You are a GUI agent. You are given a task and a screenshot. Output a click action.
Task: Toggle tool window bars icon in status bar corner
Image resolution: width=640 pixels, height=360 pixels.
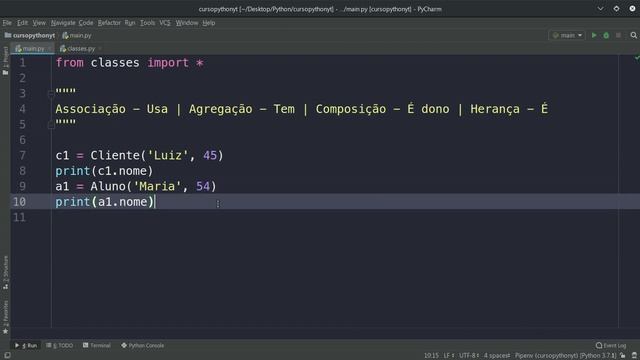(x=7, y=356)
